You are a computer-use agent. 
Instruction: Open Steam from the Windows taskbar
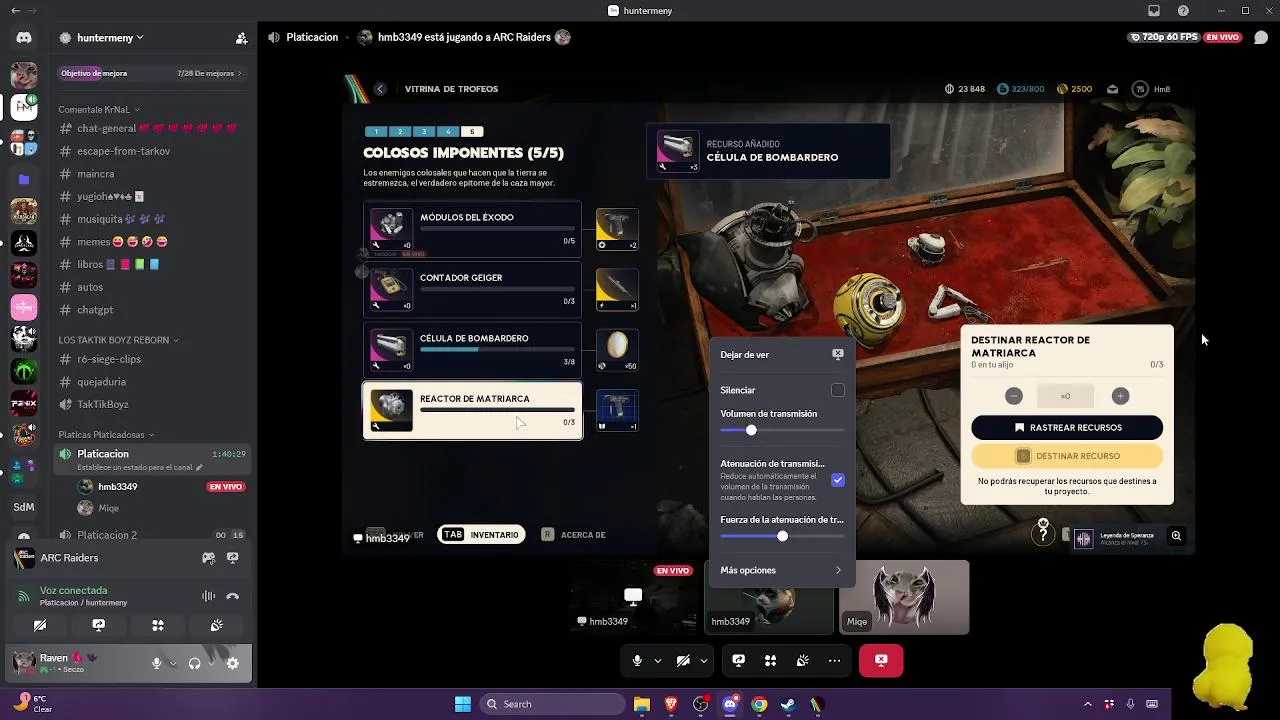(x=788, y=704)
